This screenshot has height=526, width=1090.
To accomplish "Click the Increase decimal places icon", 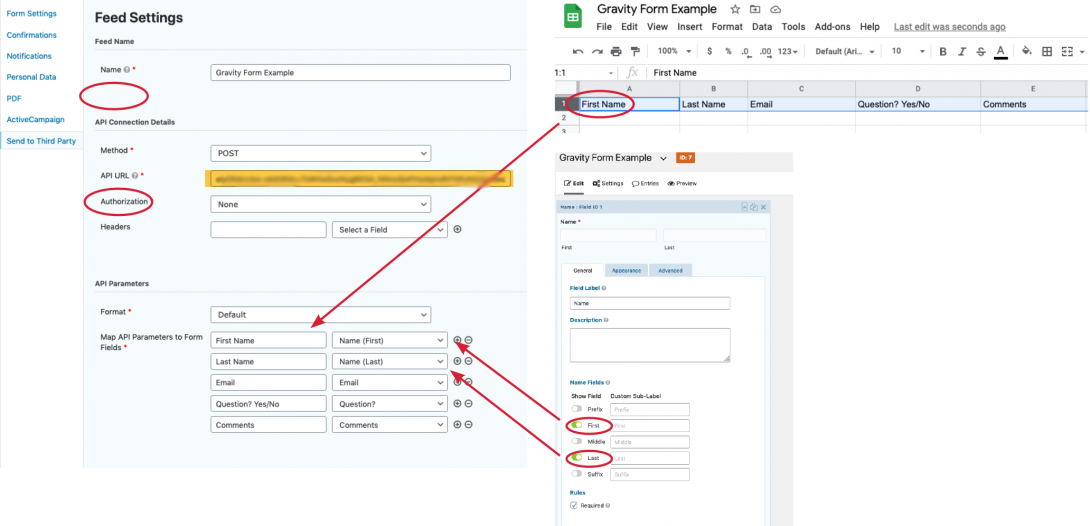I will [766, 51].
